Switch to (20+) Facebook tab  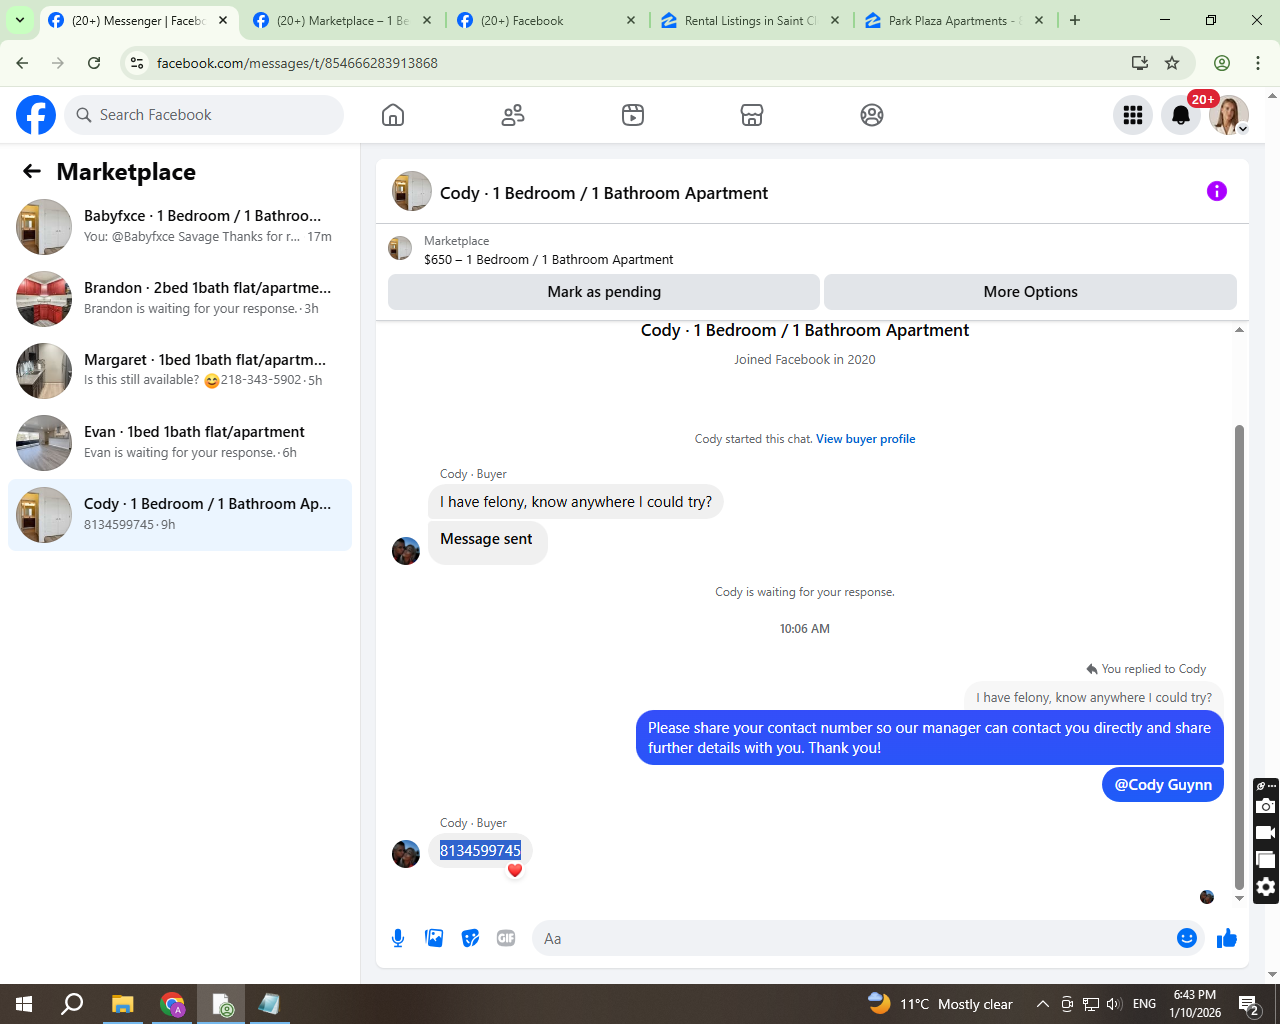click(546, 20)
